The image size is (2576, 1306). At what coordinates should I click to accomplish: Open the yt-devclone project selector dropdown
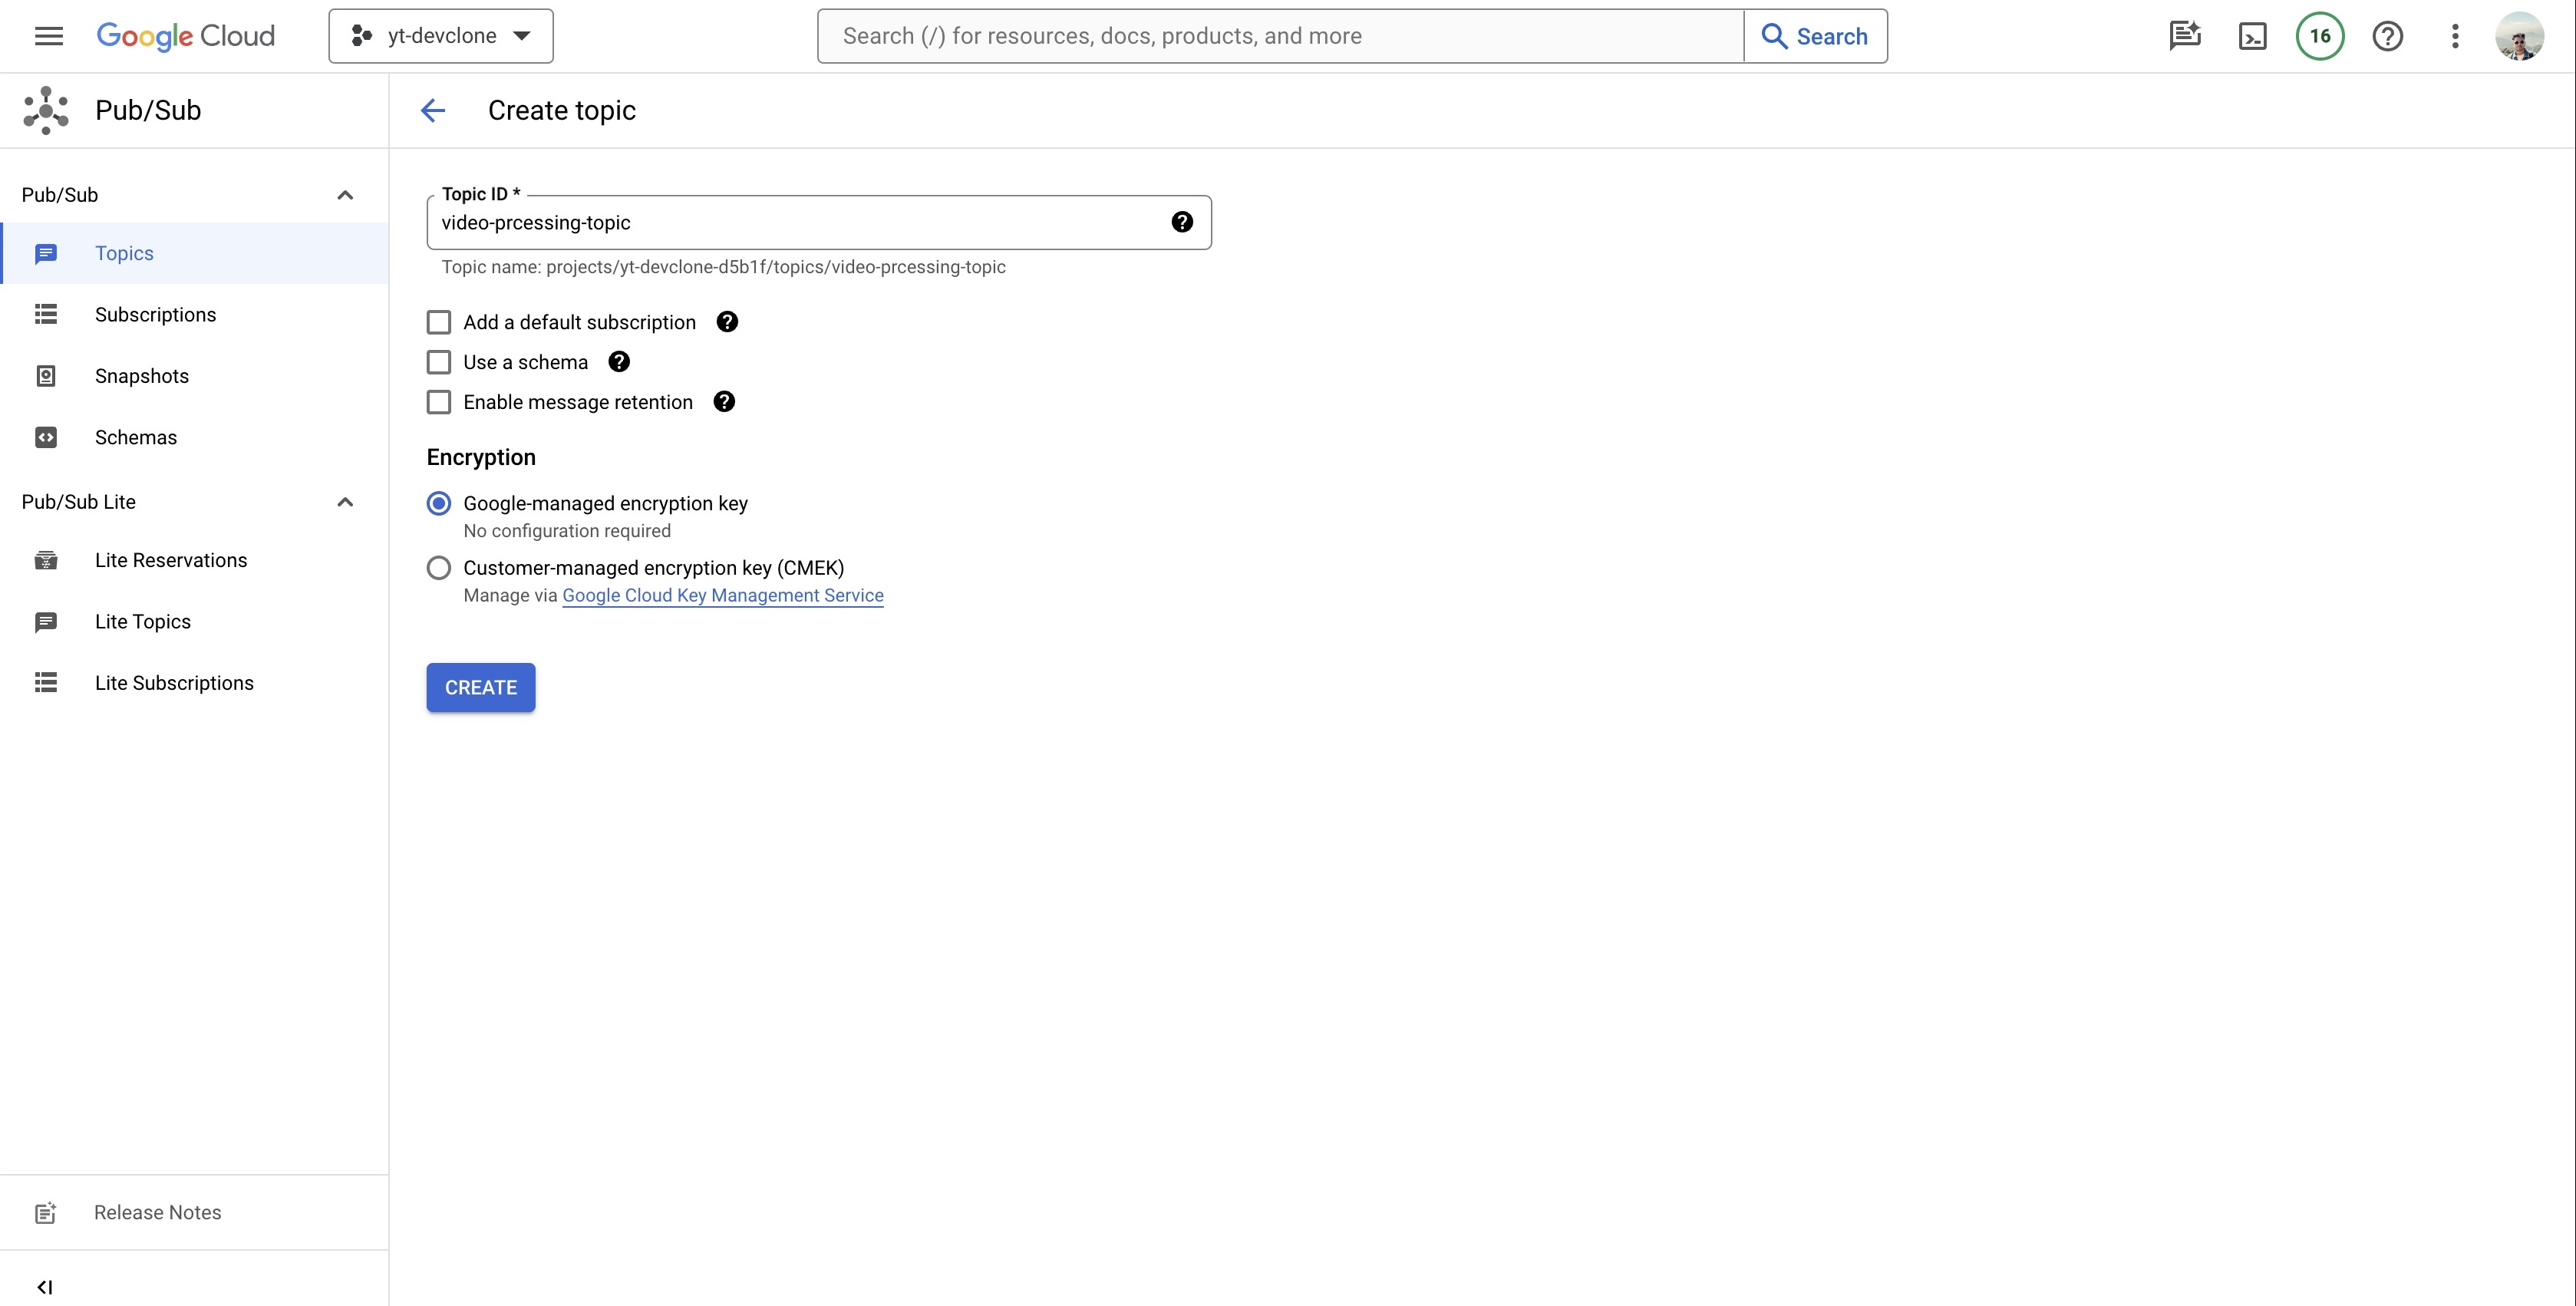coord(441,36)
